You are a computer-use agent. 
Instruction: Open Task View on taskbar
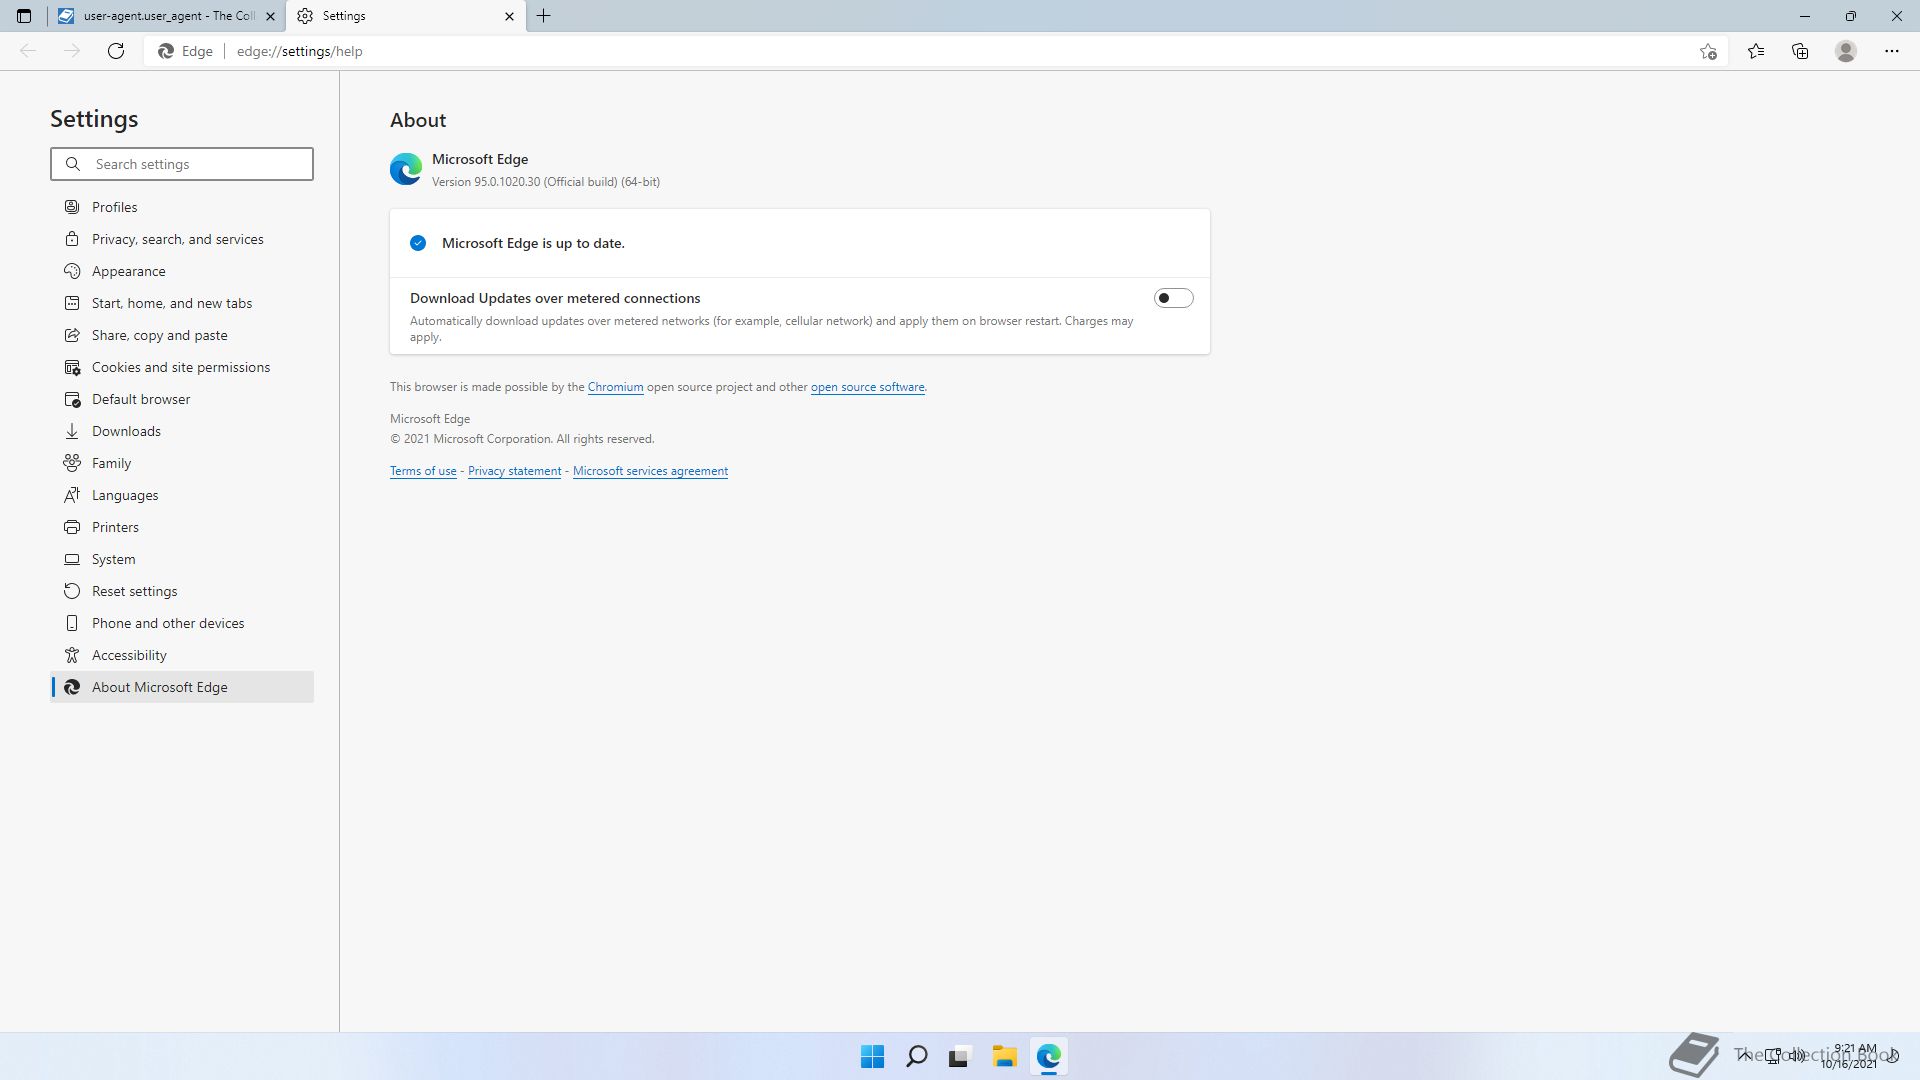point(960,1056)
